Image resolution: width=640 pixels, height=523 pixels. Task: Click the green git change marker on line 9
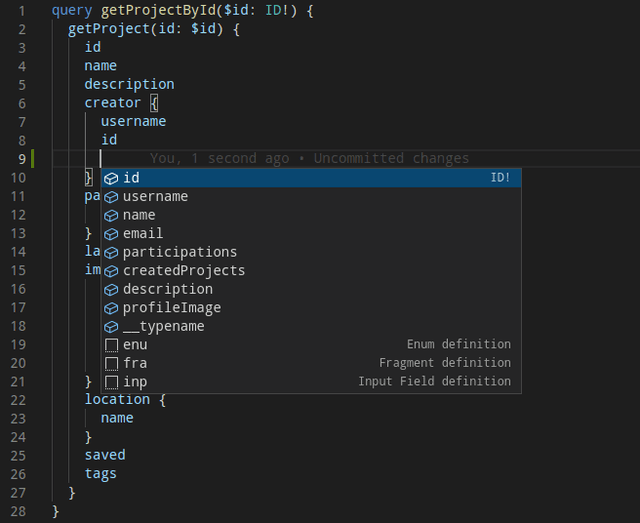coord(33,159)
